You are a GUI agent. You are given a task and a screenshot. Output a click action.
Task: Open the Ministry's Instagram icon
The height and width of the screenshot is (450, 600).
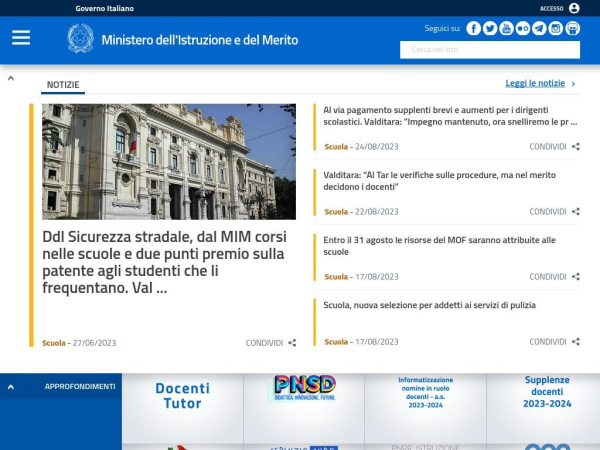tap(556, 28)
